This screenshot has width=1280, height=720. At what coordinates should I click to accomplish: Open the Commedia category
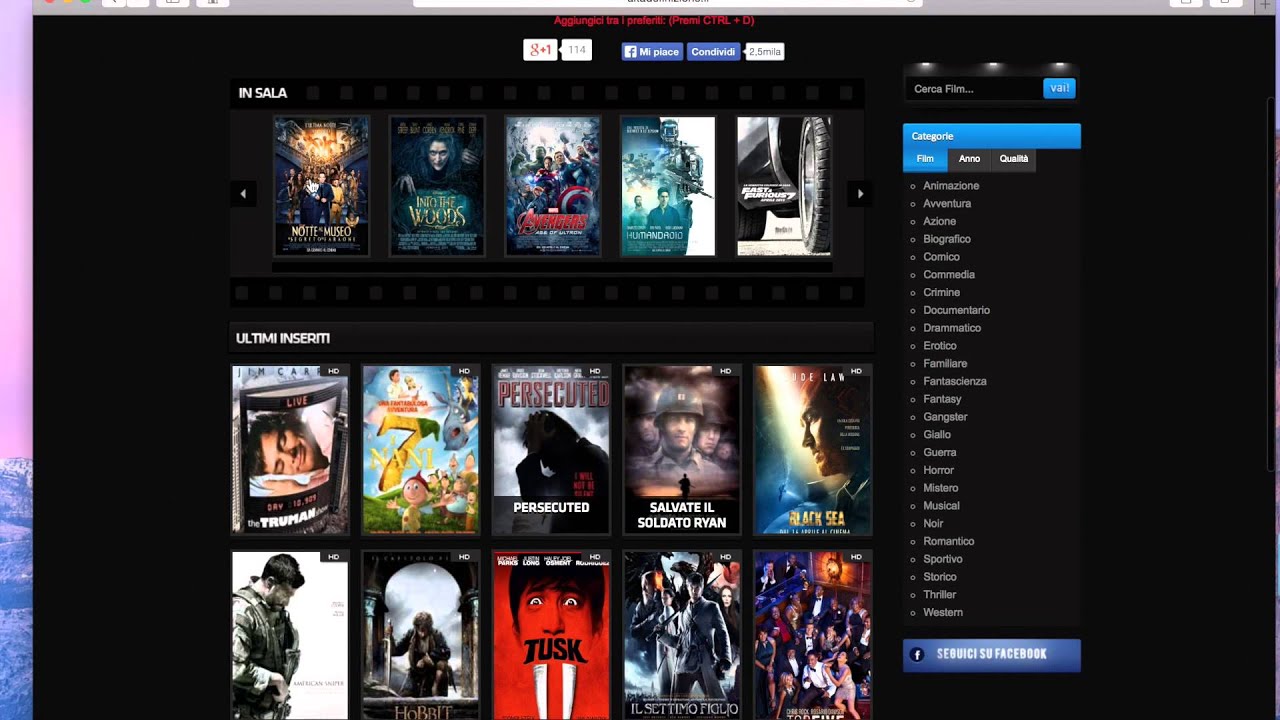click(x=949, y=275)
